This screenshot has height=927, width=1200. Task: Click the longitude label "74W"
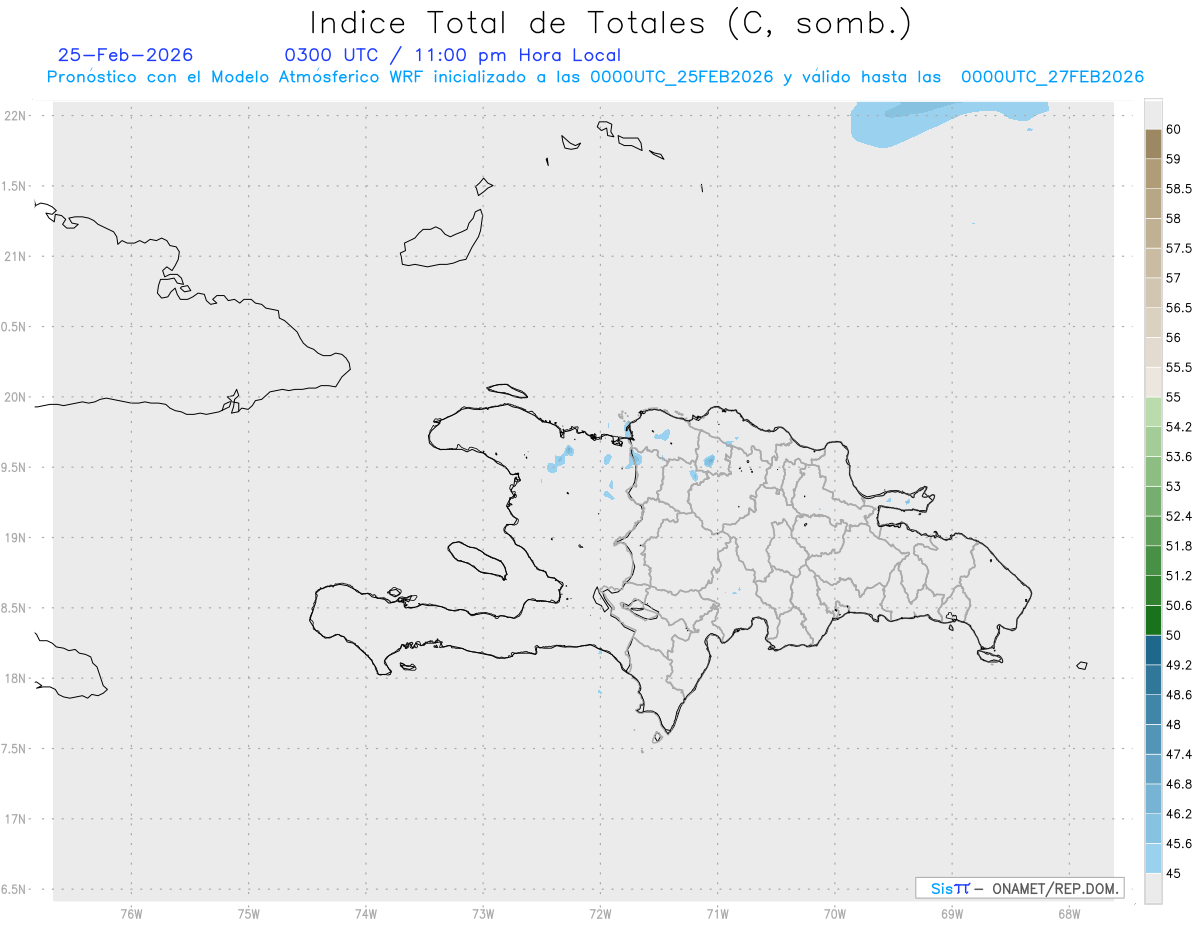pyautogui.click(x=365, y=913)
